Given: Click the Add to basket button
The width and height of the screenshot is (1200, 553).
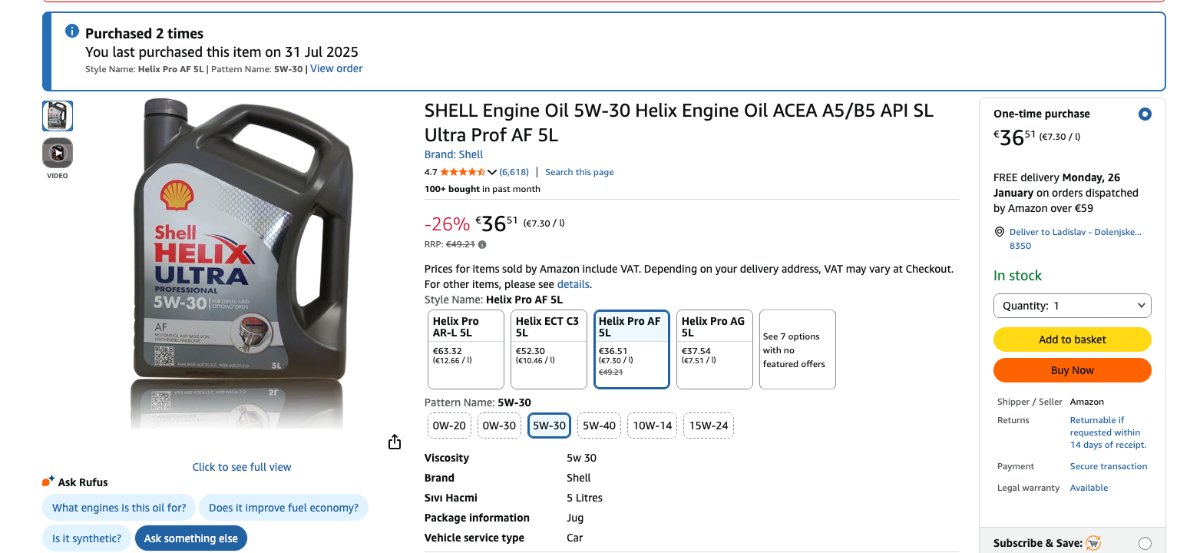Looking at the screenshot, I should pos(1072,339).
